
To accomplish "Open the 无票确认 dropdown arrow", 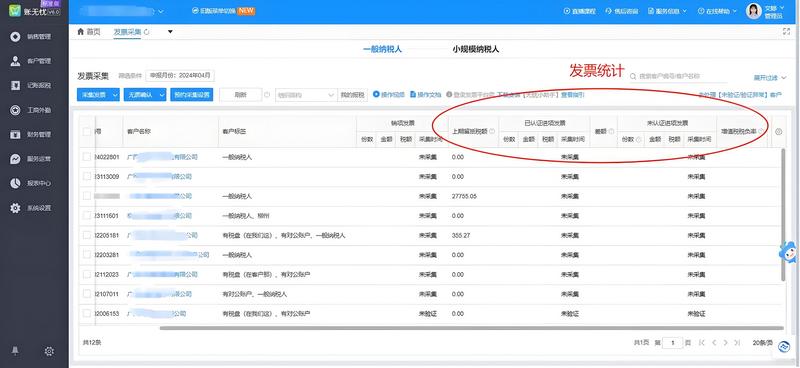I will point(162,95).
